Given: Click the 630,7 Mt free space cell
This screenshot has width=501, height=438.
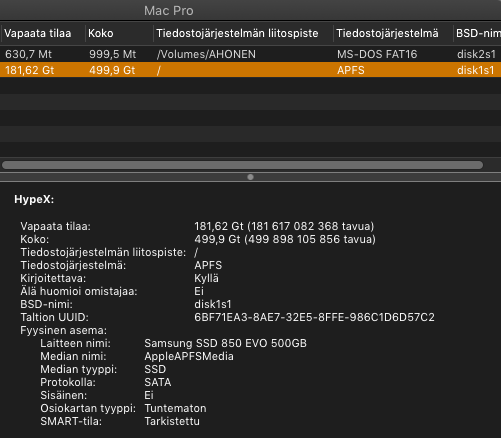Looking at the screenshot, I should pyautogui.click(x=28, y=54).
